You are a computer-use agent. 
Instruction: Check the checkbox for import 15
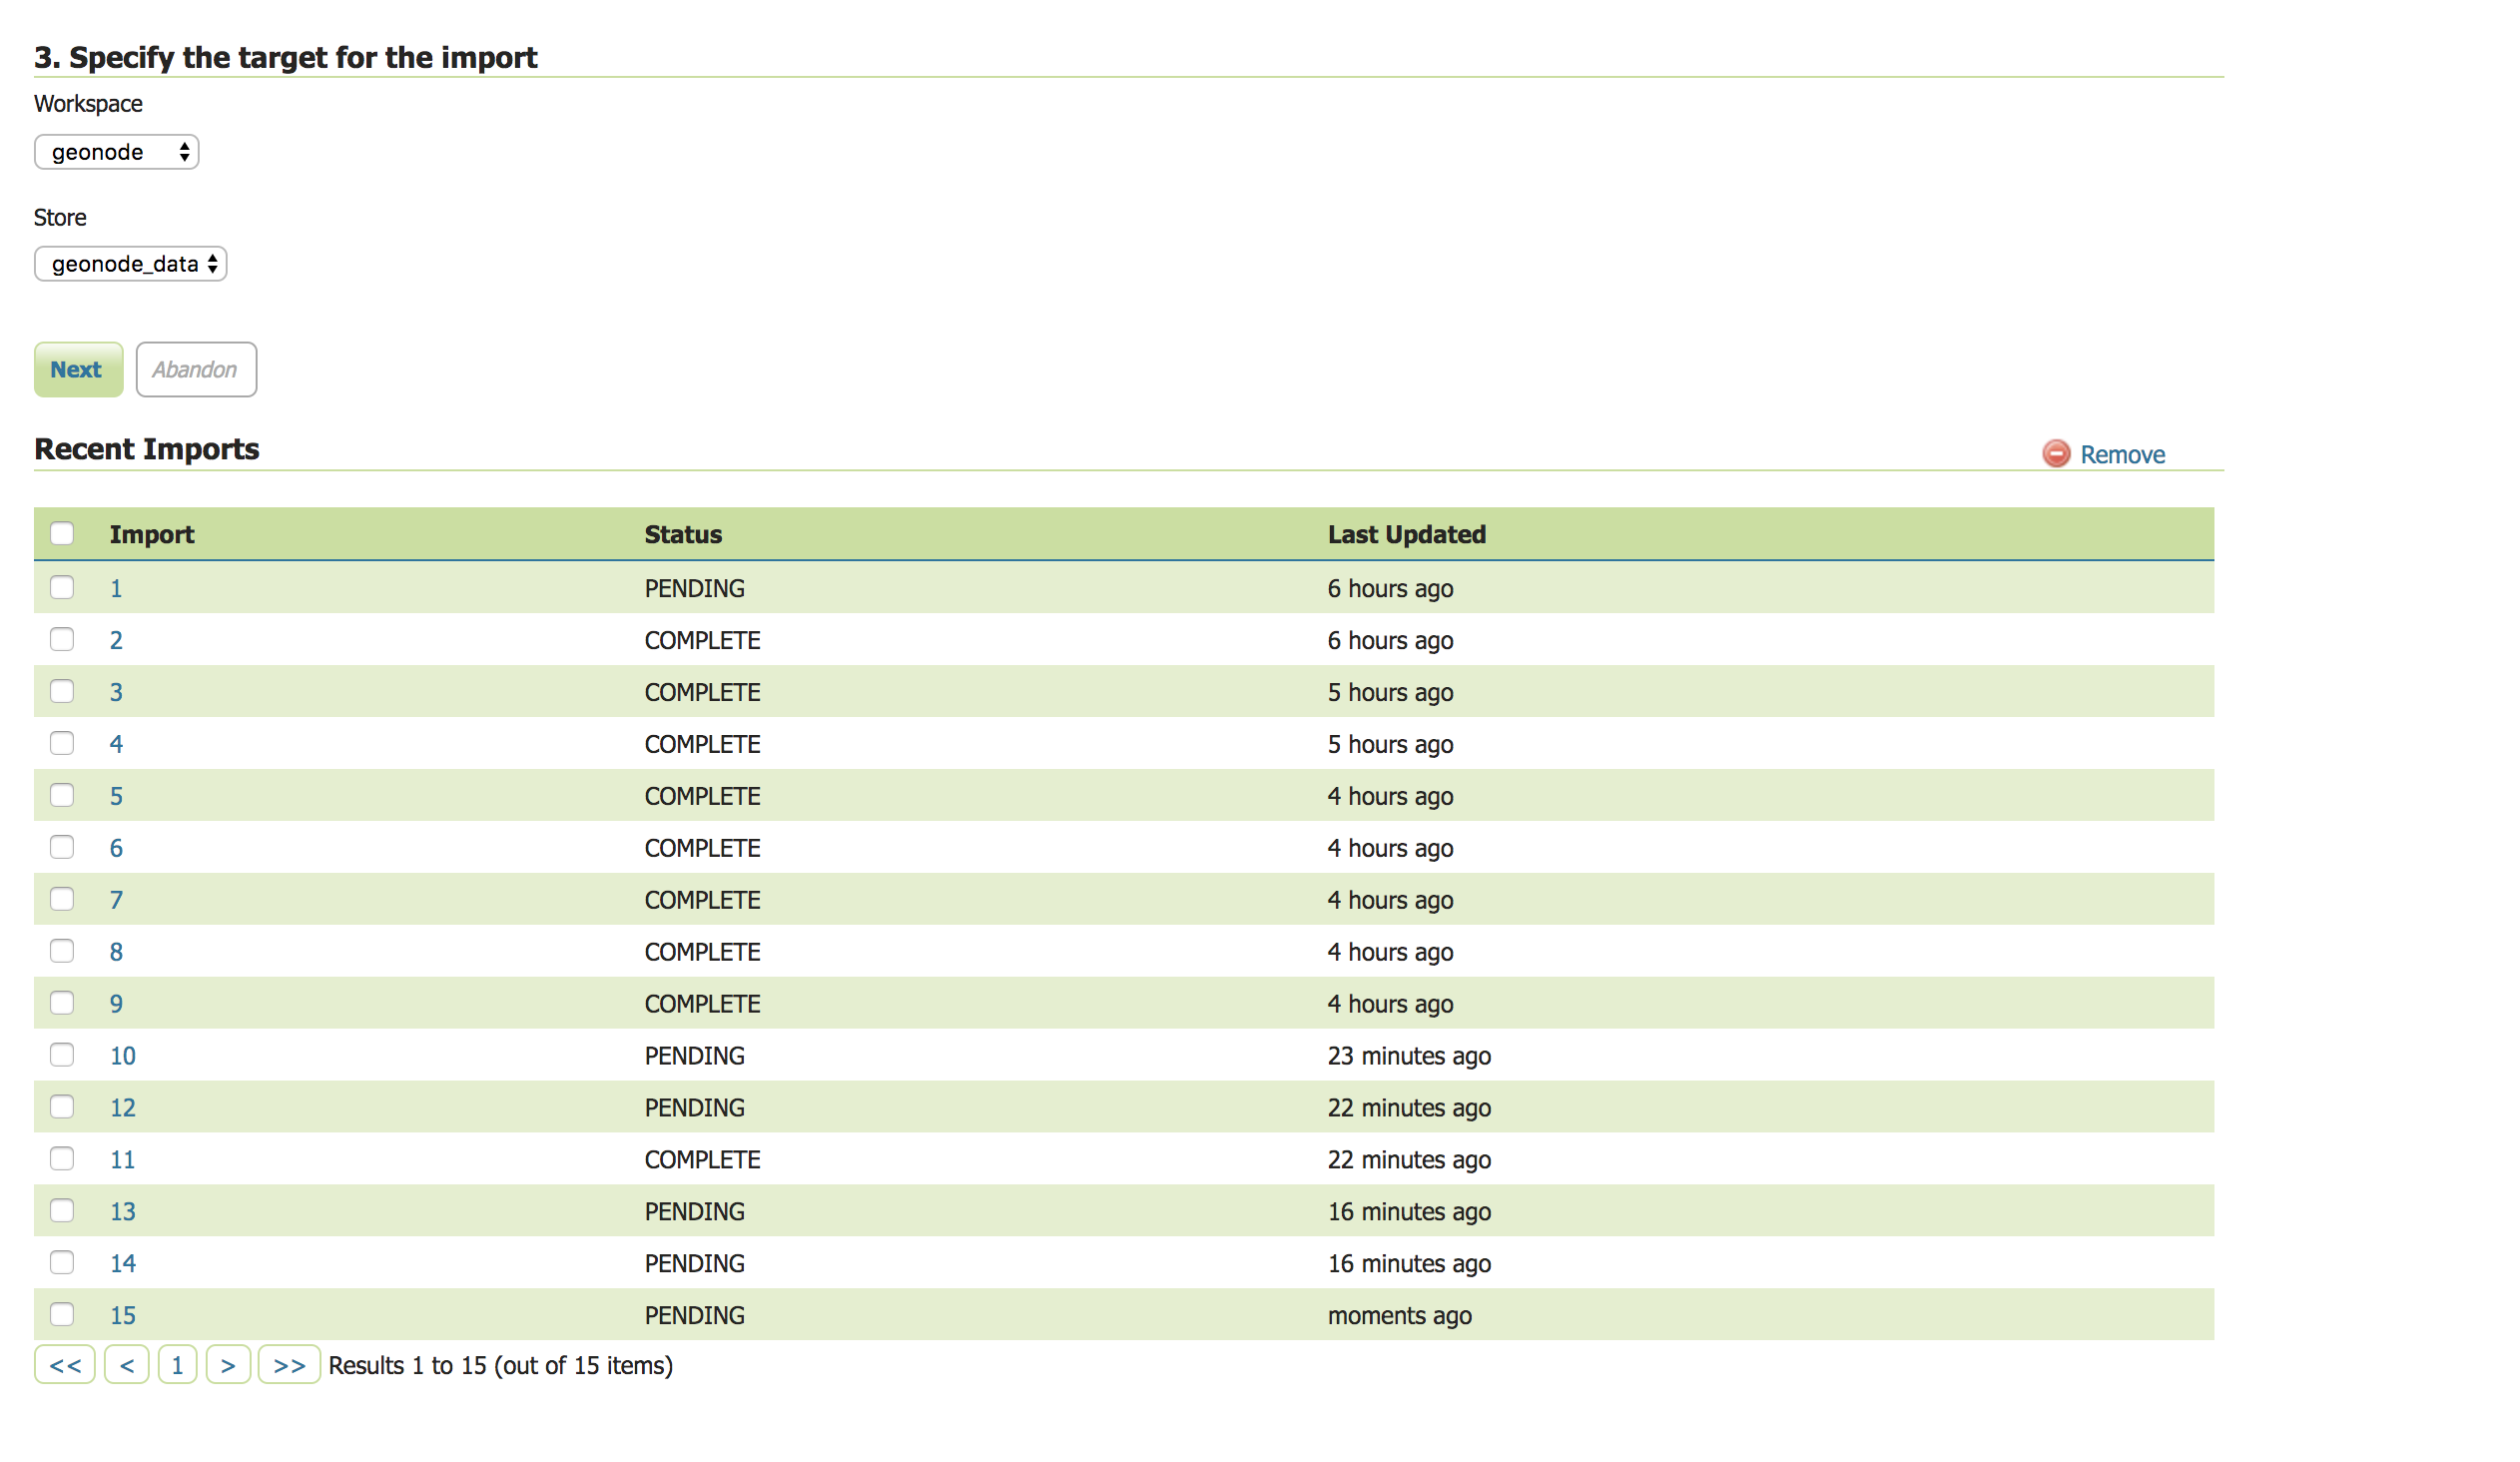click(x=62, y=1314)
